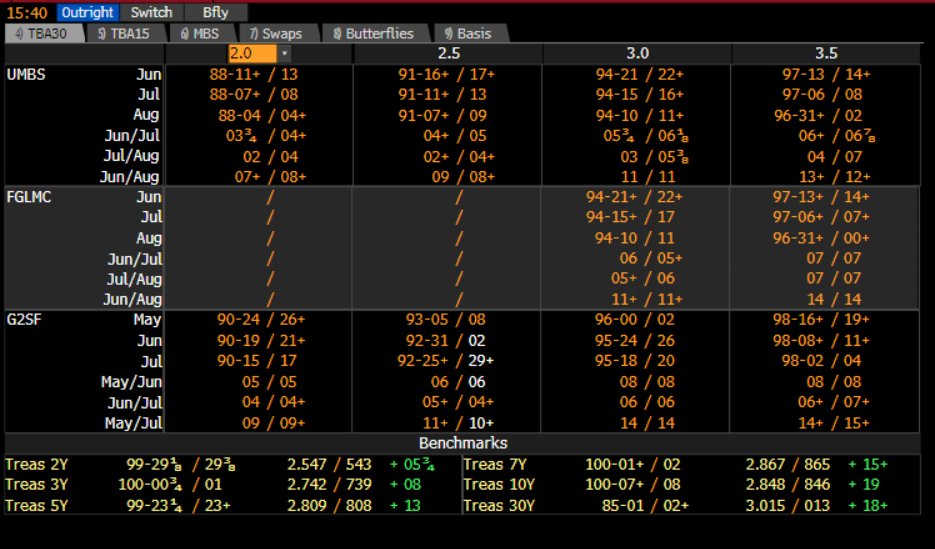Viewport: 935px width, 549px height.
Task: Open the 2.0 coupon dropdown arrow
Action: coord(284,54)
